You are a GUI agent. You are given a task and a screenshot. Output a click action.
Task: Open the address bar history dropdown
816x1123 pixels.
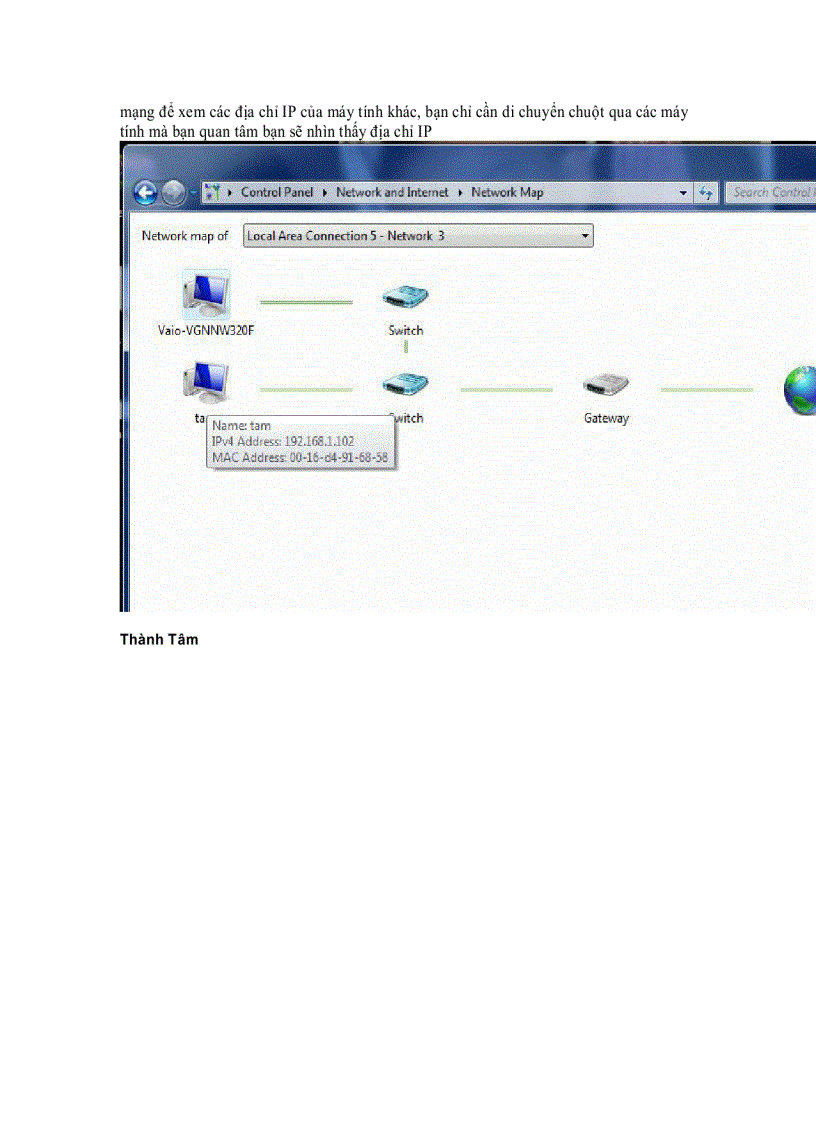(682, 192)
